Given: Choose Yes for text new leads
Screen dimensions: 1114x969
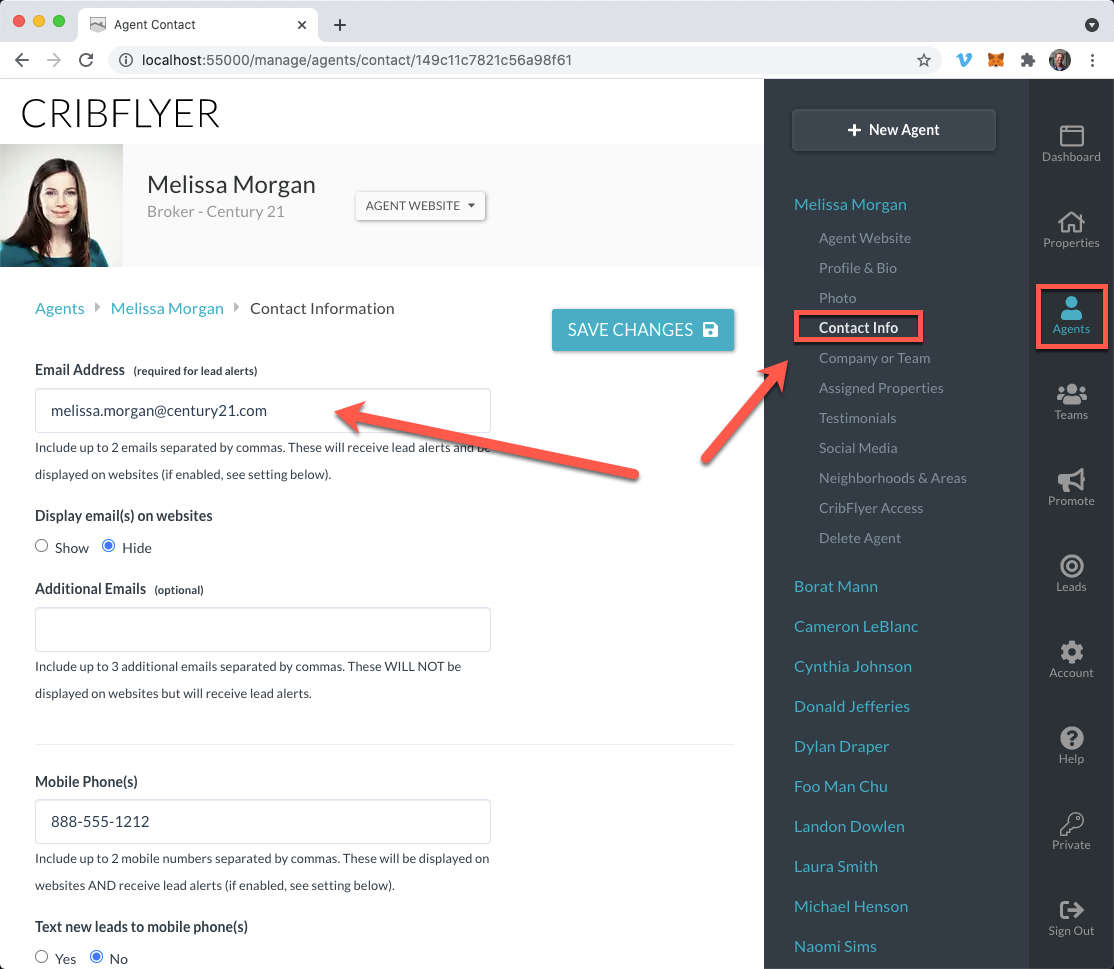Looking at the screenshot, I should pos(42,957).
